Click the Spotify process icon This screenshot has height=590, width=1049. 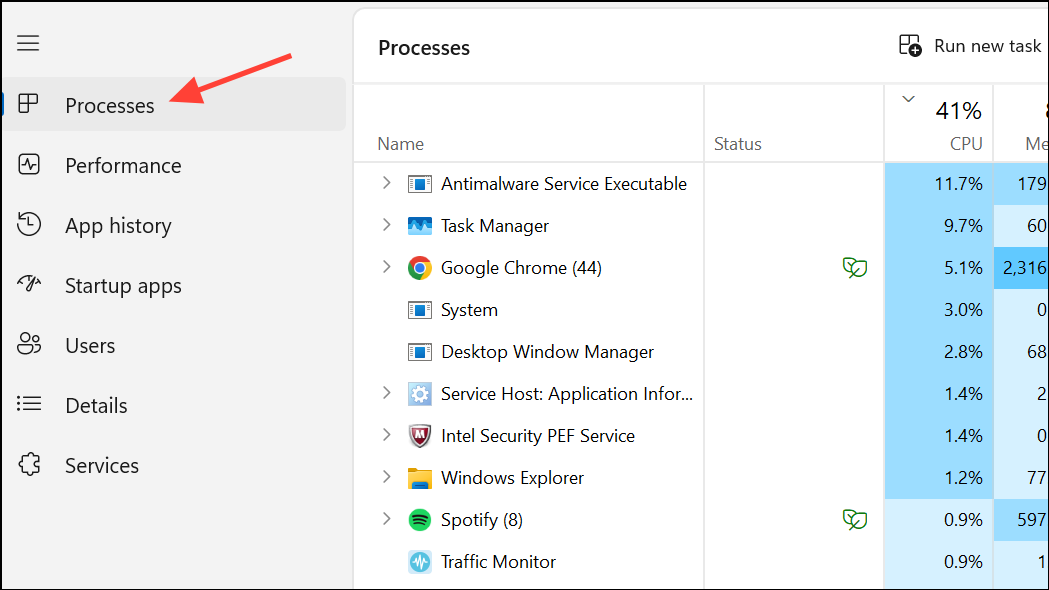420,520
